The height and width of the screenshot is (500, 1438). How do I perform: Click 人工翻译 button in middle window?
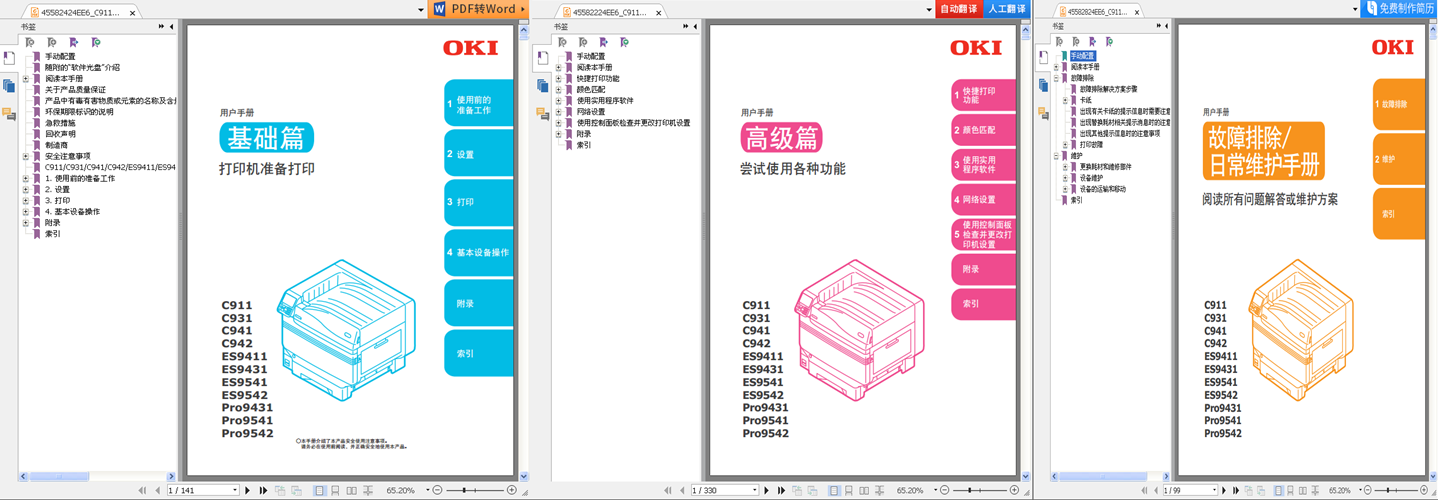tap(1006, 9)
